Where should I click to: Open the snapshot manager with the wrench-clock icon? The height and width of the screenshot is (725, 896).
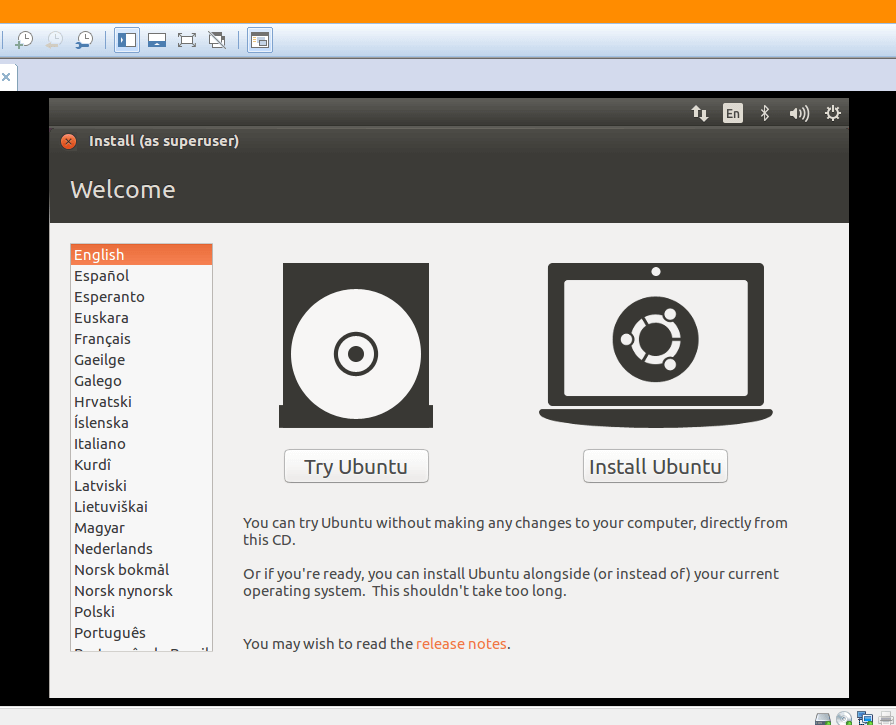pos(85,40)
